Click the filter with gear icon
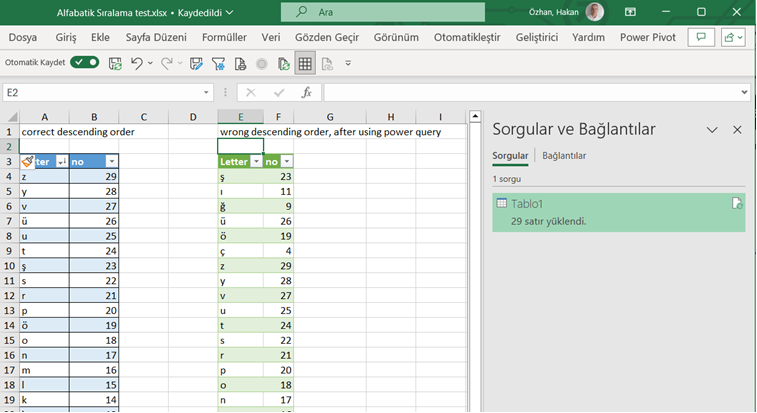Viewport: 757px width, 413px height. point(218,63)
